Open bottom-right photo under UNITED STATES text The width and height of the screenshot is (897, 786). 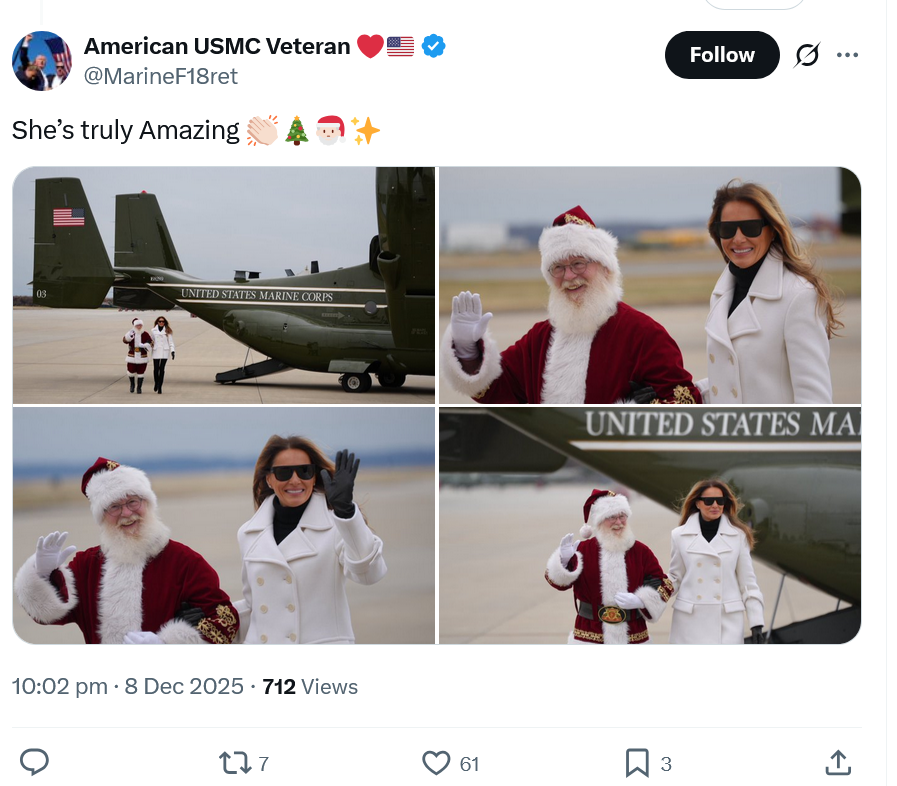[649, 525]
